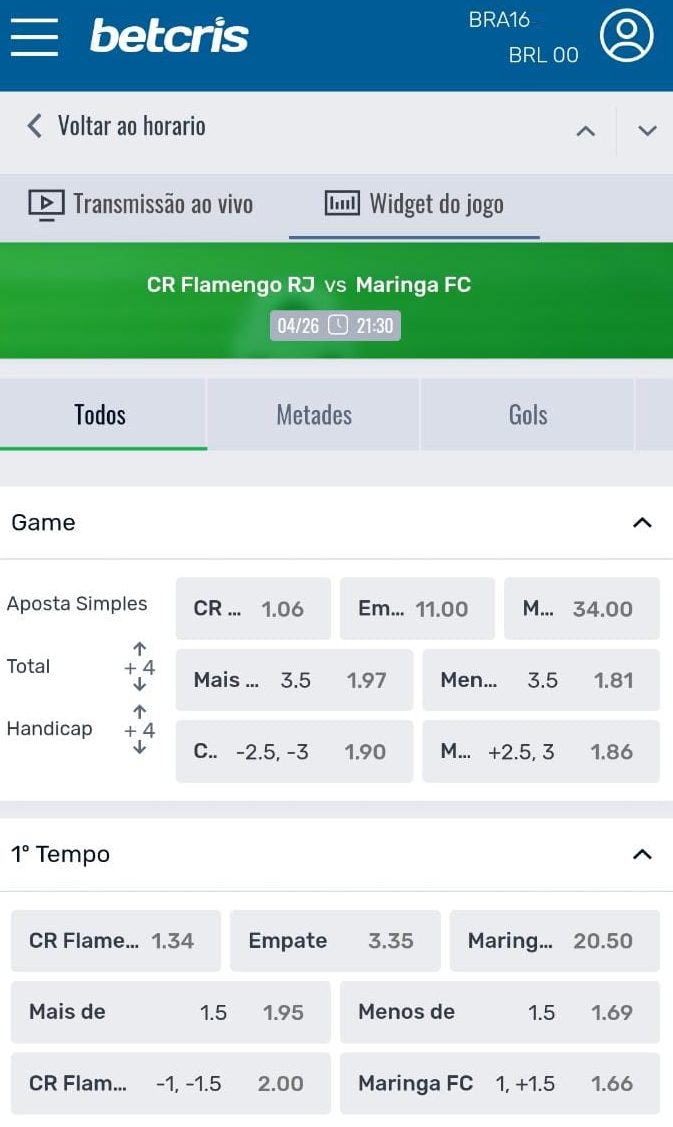The height and width of the screenshot is (1127, 673).
Task: Increase the Handicap line with up arrow
Action: coord(139,712)
